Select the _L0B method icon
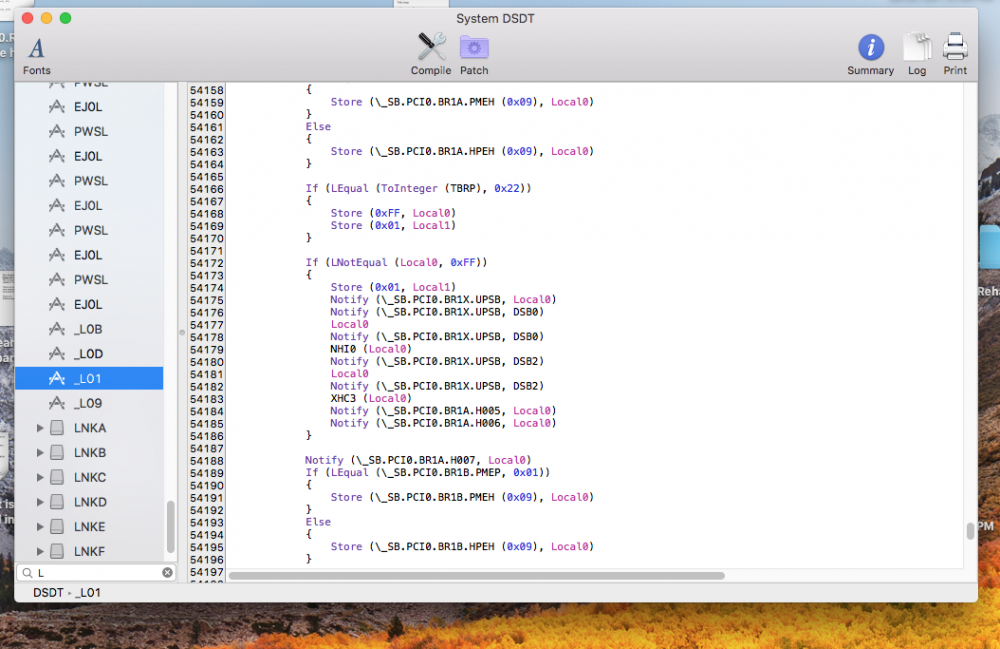The height and width of the screenshot is (649, 1000). pyautogui.click(x=57, y=329)
